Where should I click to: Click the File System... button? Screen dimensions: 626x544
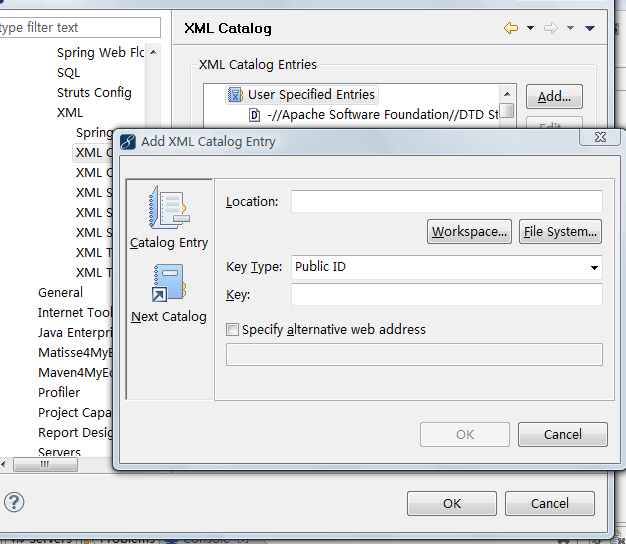[560, 231]
